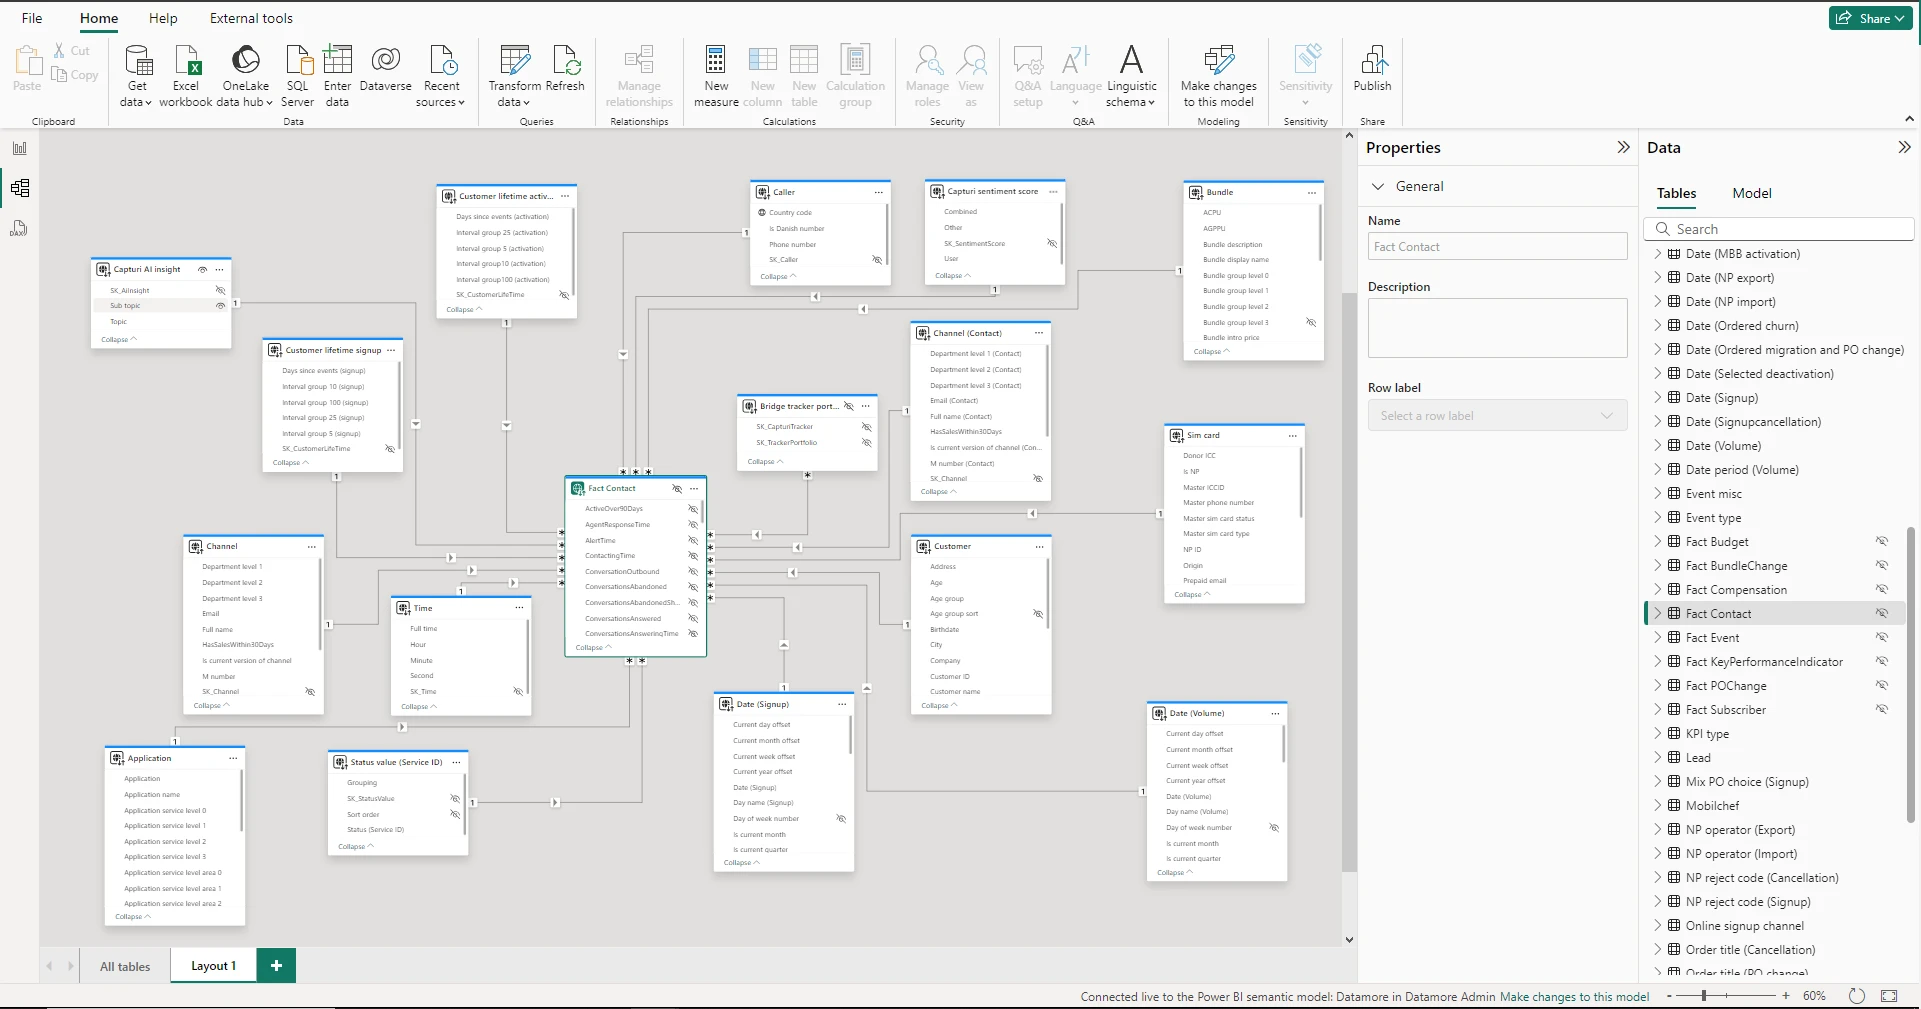
Task: Click the Get data icon
Action: [x=137, y=62]
